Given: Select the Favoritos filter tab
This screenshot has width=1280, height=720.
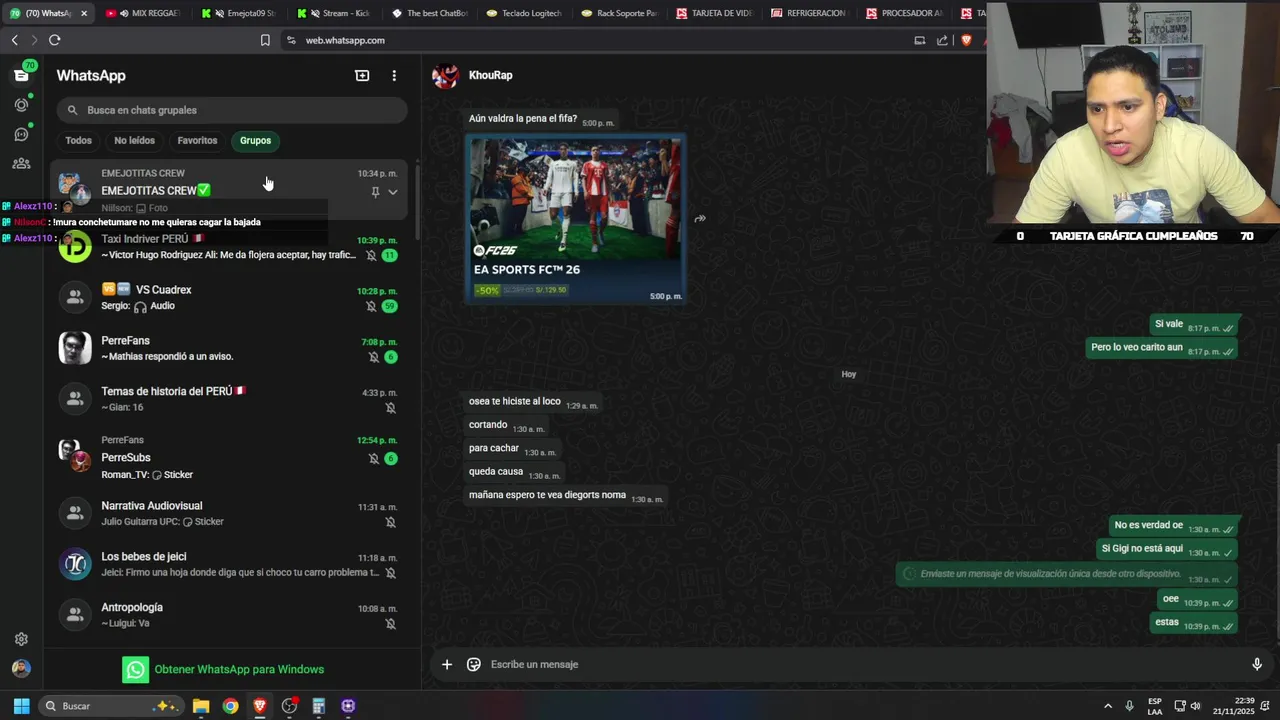Looking at the screenshot, I should point(197,141).
